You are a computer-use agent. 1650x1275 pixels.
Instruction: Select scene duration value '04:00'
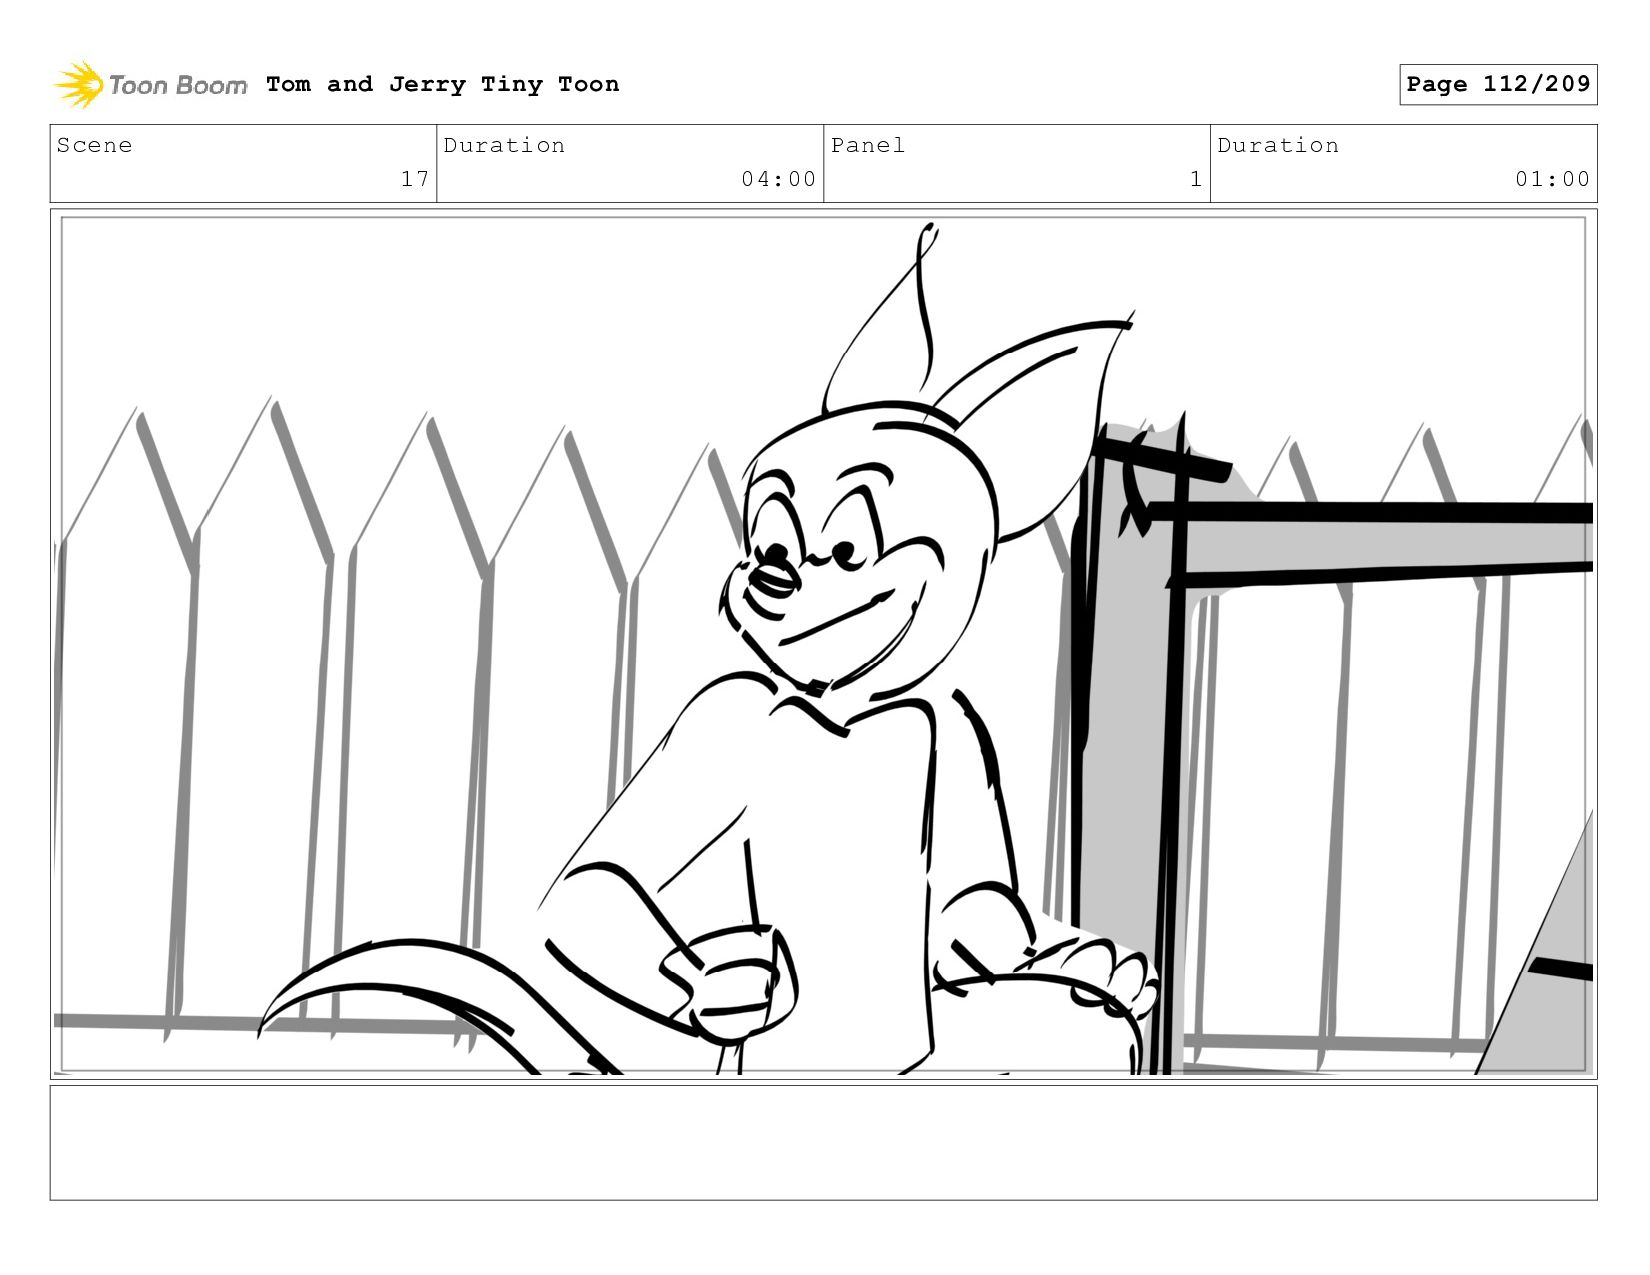[x=778, y=179]
